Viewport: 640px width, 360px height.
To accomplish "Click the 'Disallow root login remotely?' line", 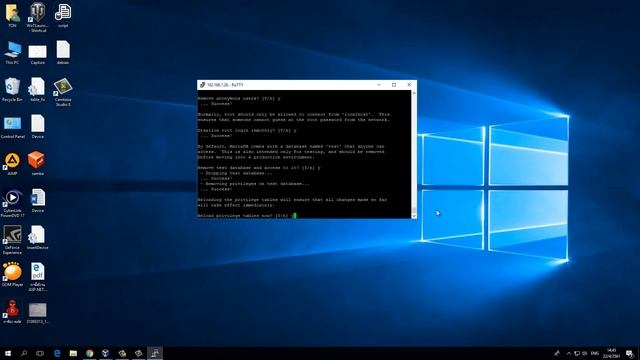I will point(247,131).
